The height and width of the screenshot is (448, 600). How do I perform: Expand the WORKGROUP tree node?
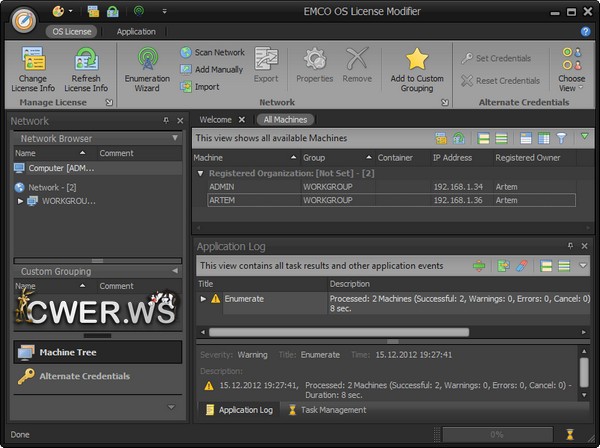[x=21, y=201]
